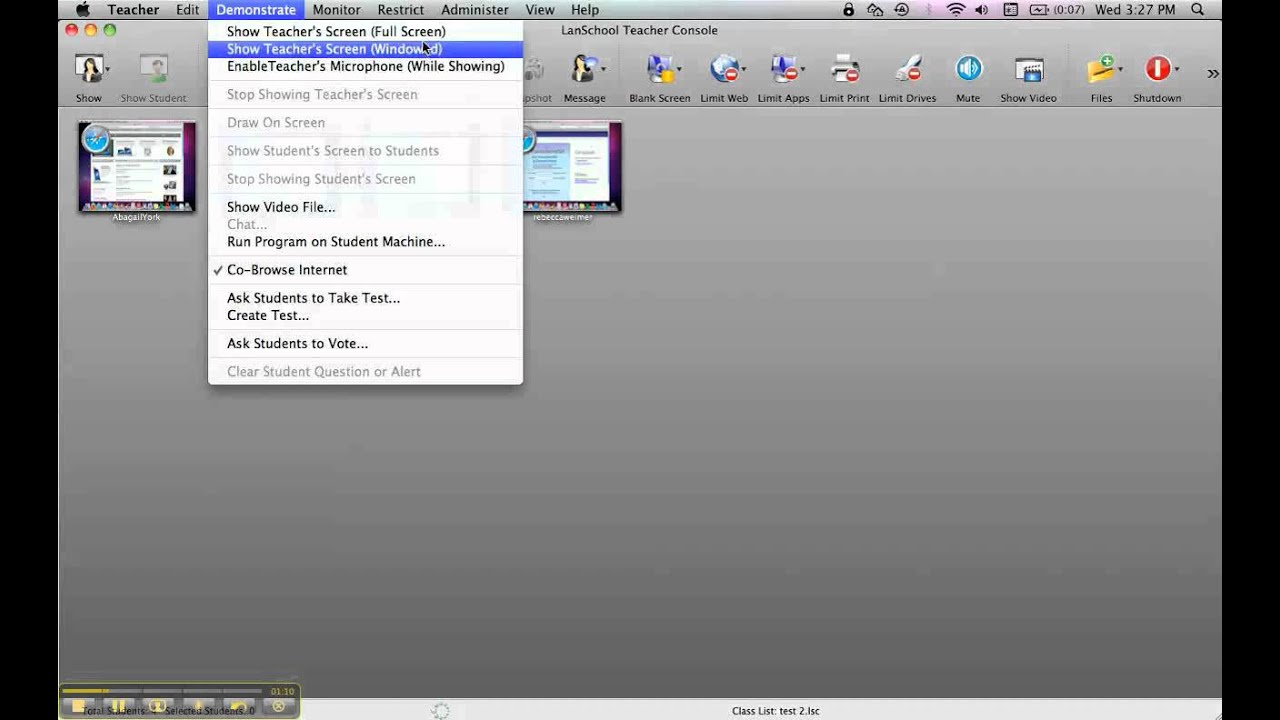Click the Show teacher screen toolbar icon
1280x720 pixels.
tap(89, 69)
